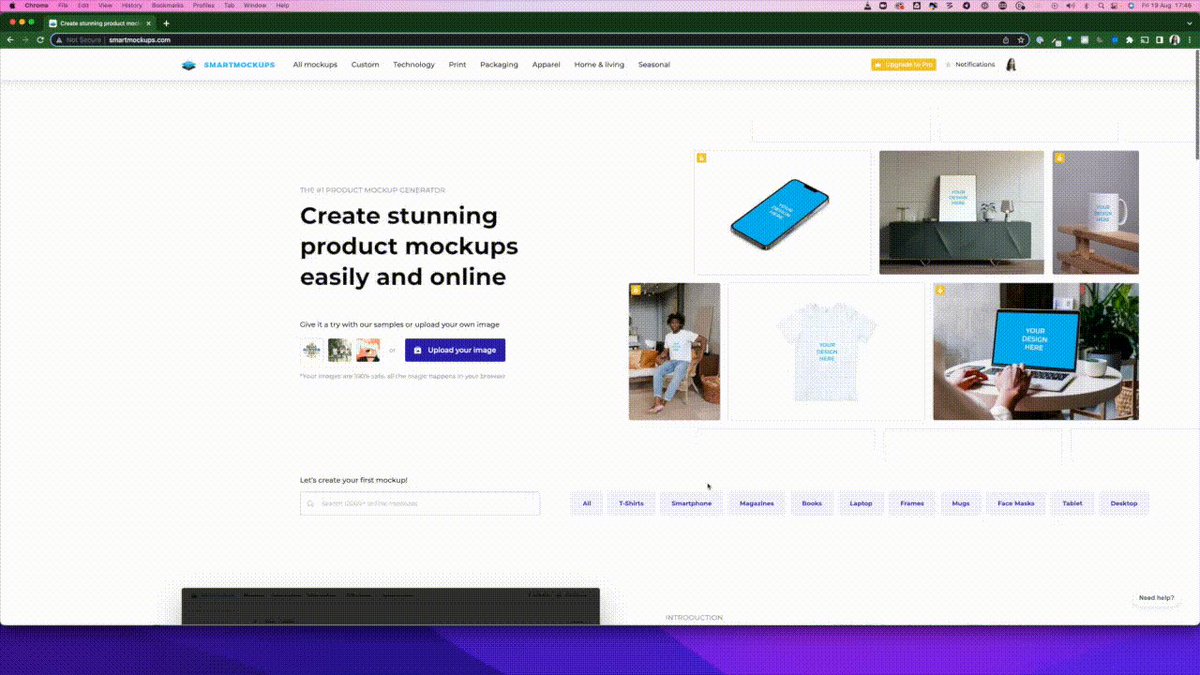Click the Upload your image button
Viewport: 1200px width, 675px height.
tap(455, 350)
